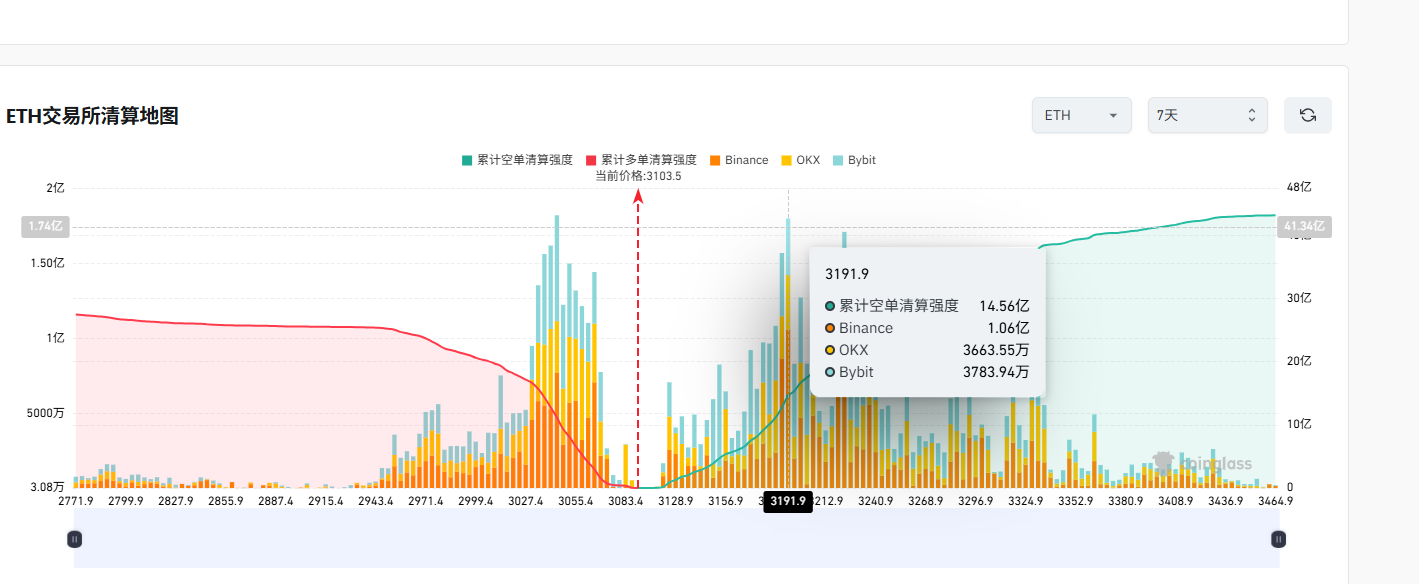The image size is (1419, 584).
Task: Click right handle of the zoom slider
Action: click(x=1278, y=539)
